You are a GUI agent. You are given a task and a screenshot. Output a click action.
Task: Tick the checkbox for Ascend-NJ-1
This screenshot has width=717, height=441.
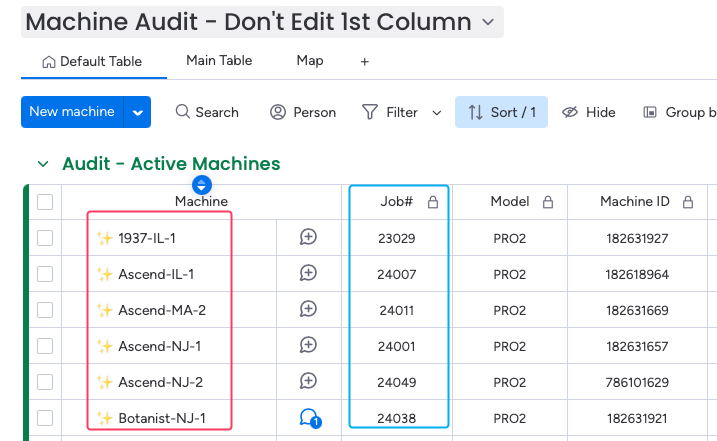point(45,346)
